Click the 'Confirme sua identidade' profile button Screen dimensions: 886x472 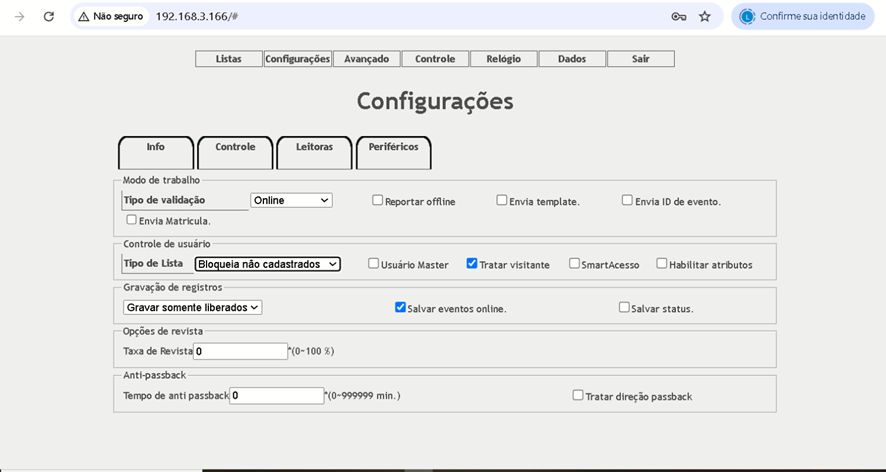(803, 16)
